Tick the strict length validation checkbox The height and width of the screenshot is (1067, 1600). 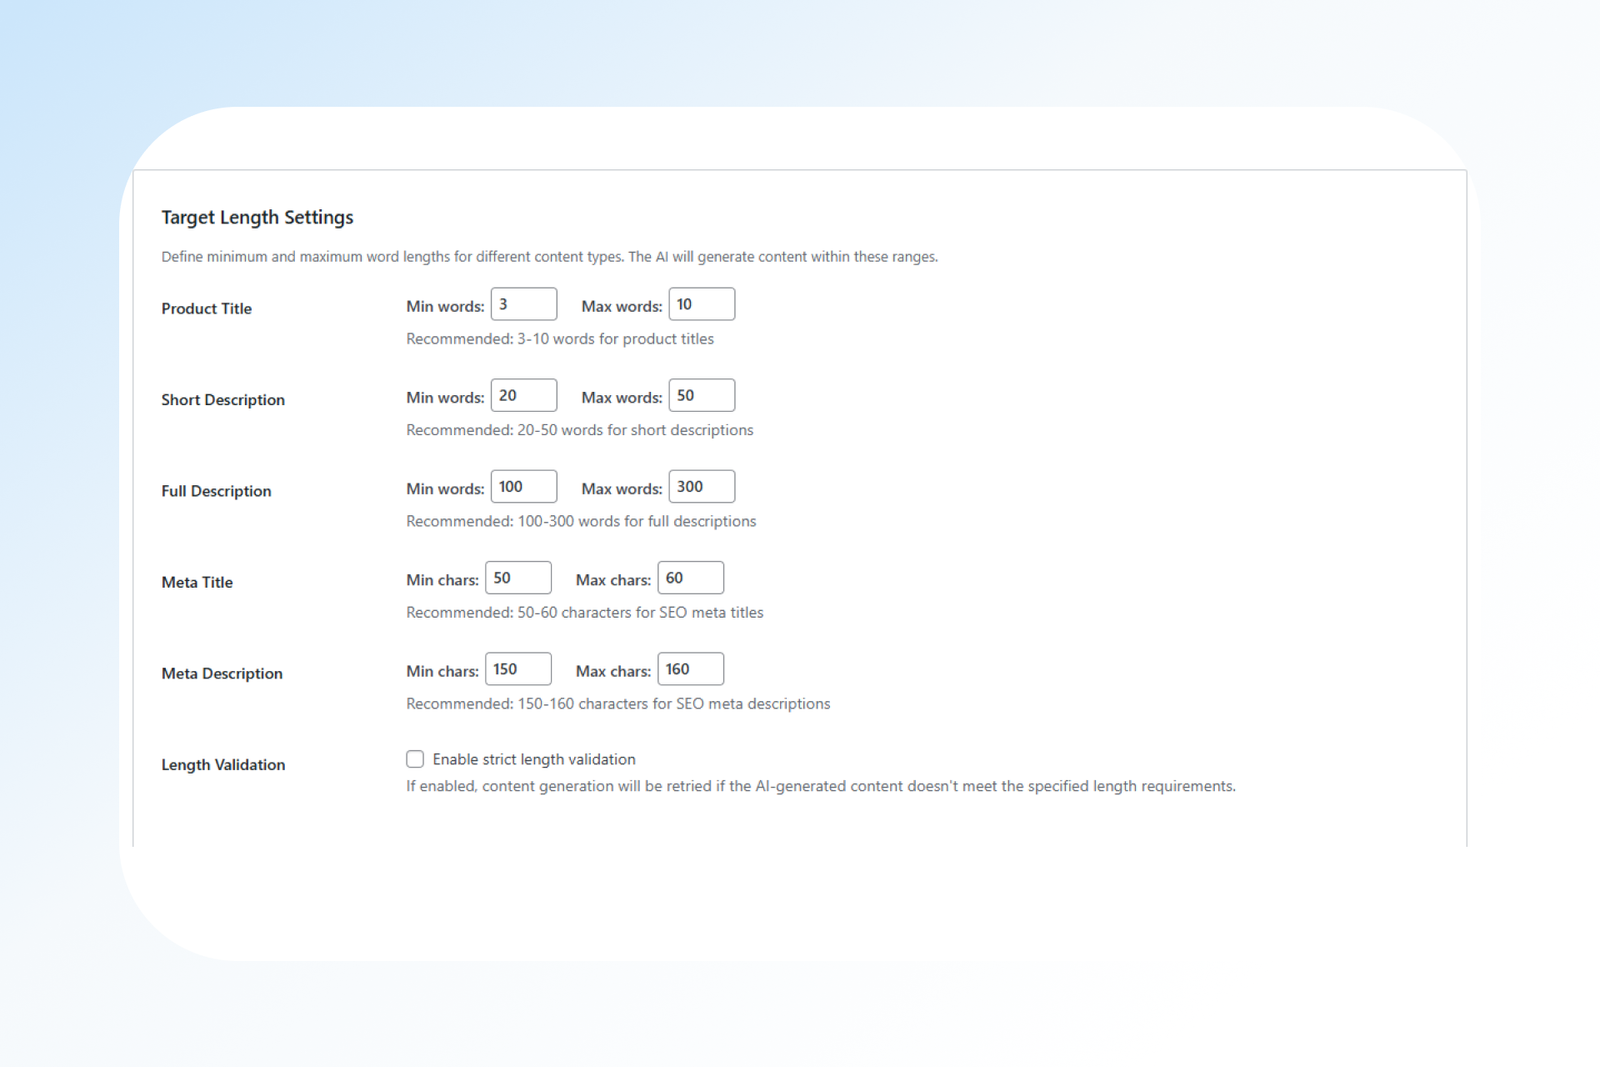(x=415, y=759)
